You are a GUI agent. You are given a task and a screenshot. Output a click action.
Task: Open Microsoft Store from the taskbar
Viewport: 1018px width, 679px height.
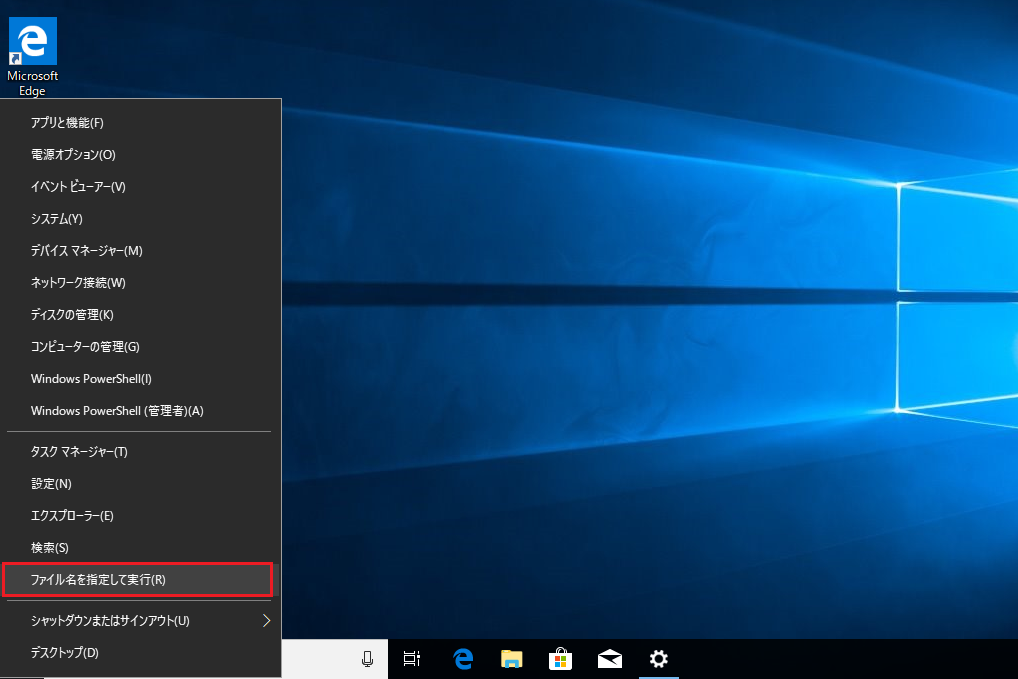[560, 659]
